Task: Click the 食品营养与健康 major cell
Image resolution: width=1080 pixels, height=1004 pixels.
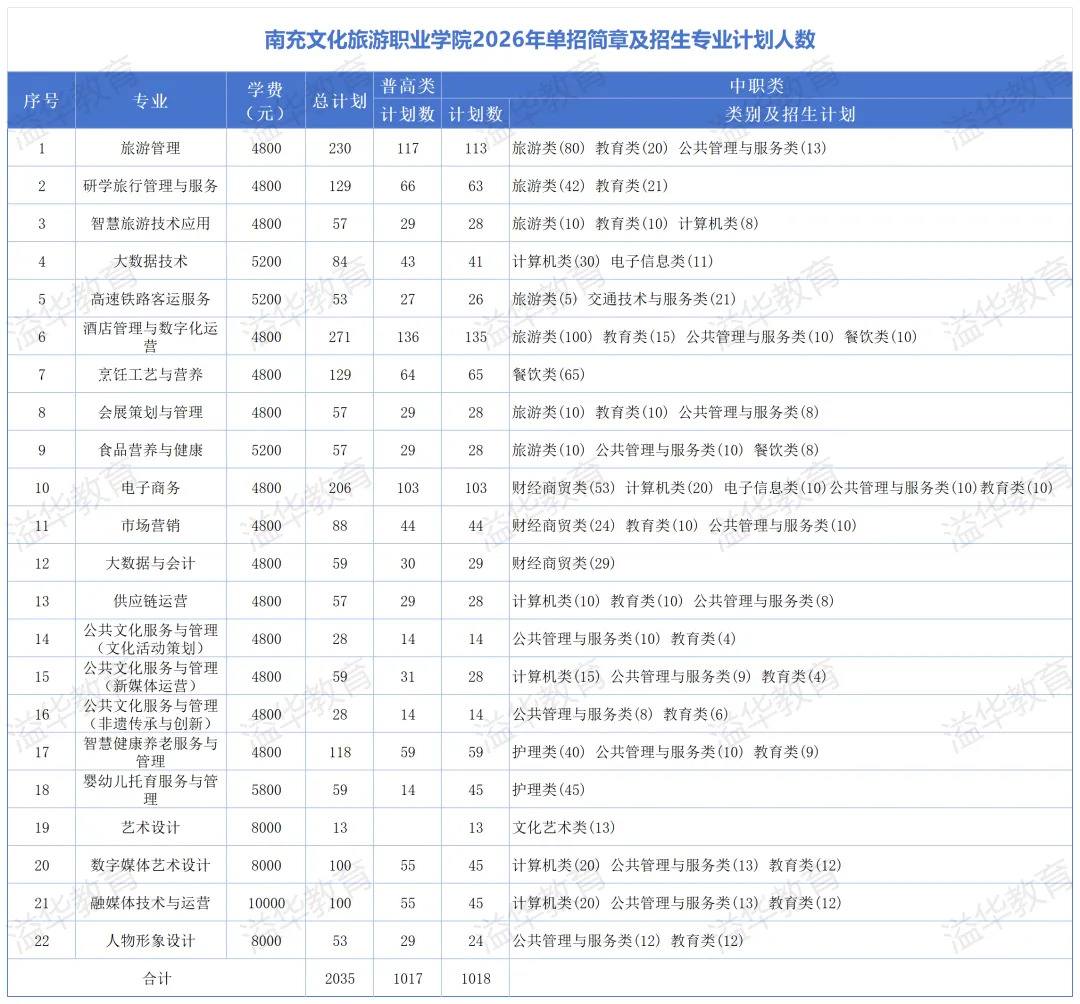Action: (151, 450)
